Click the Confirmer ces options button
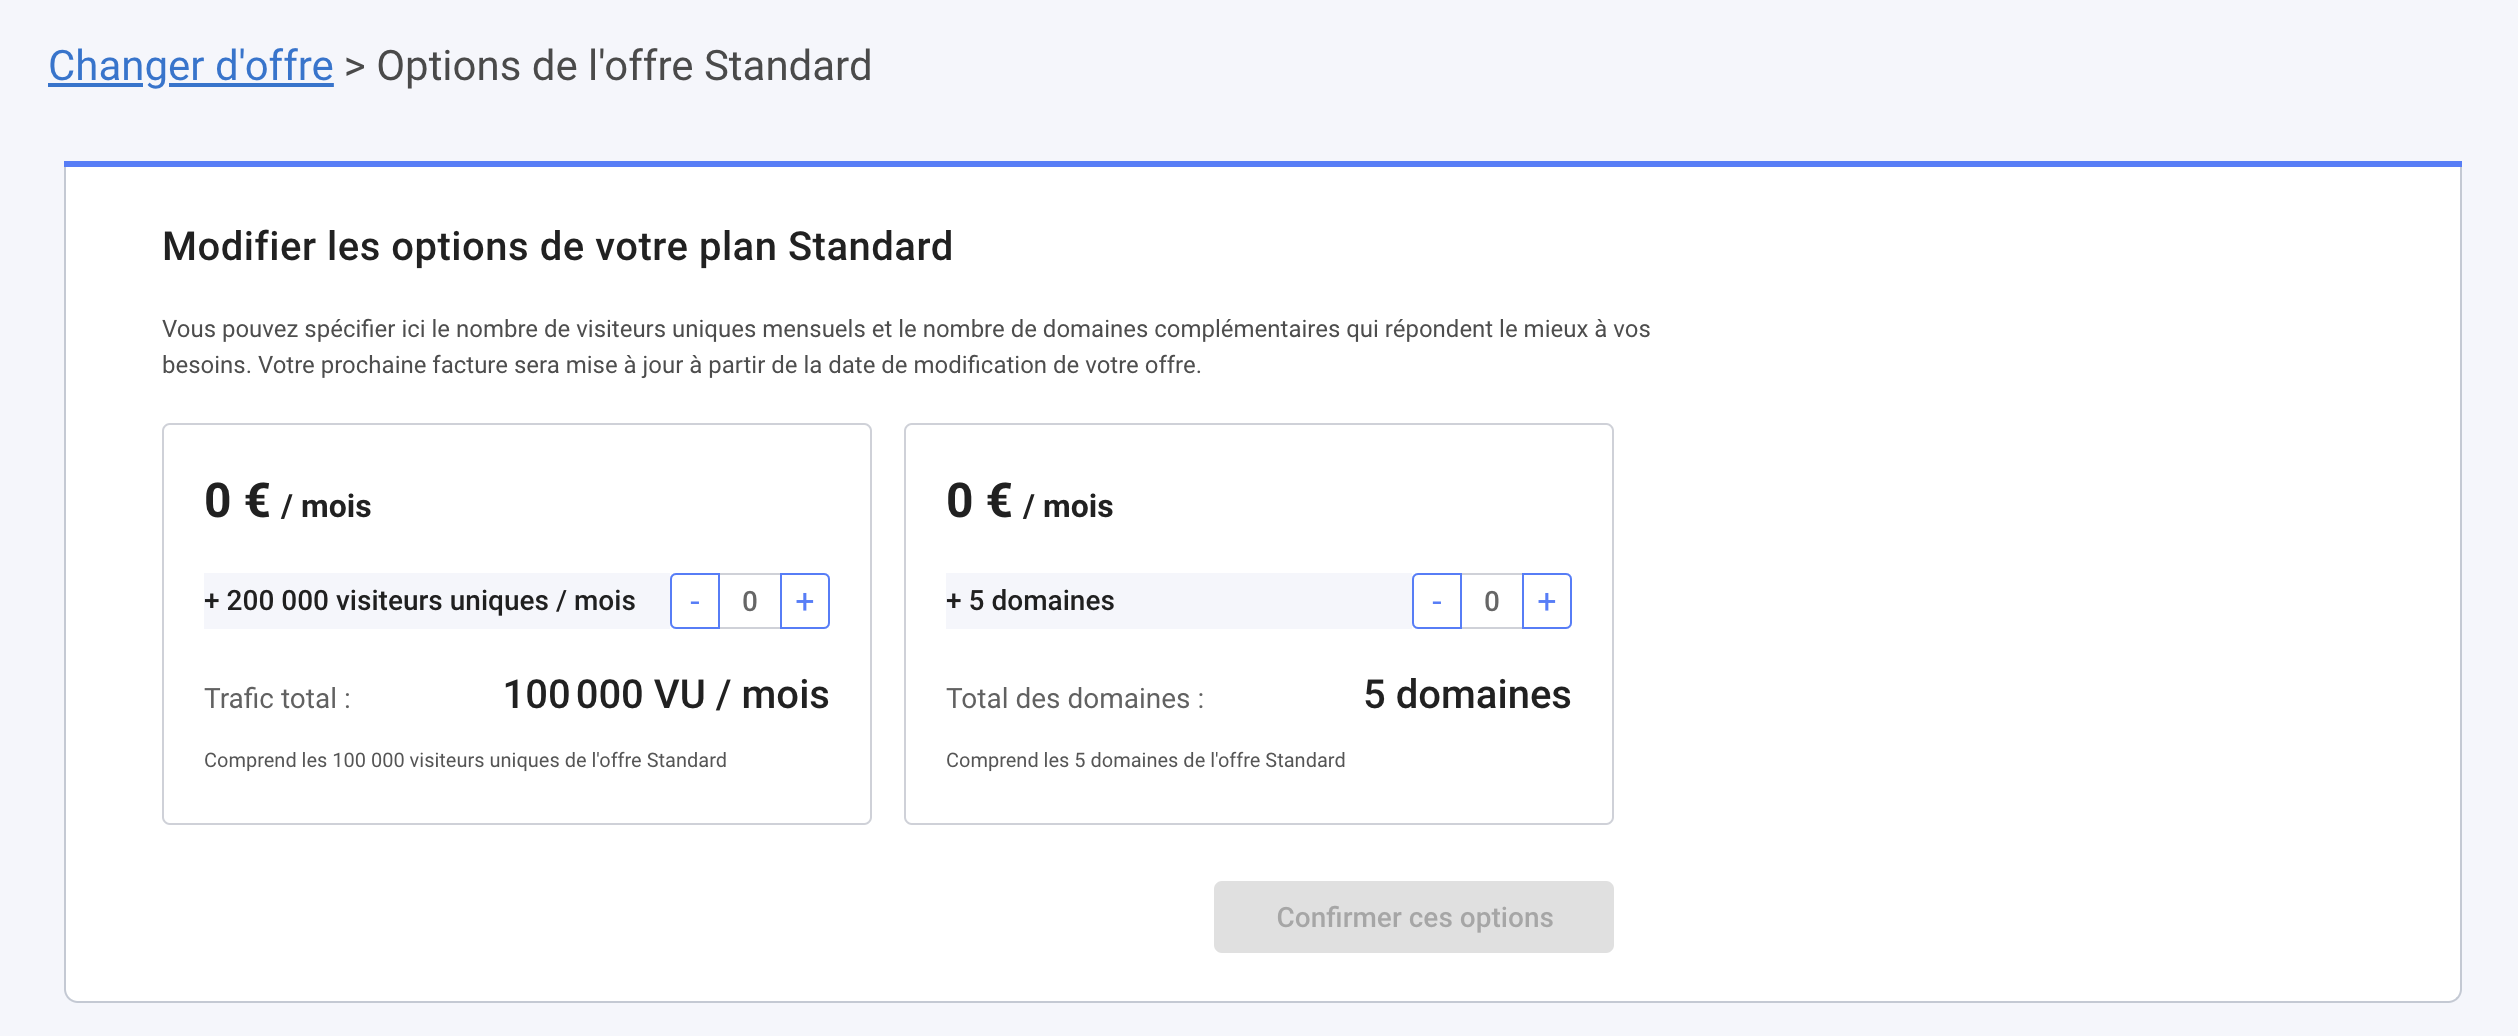 click(x=1412, y=916)
